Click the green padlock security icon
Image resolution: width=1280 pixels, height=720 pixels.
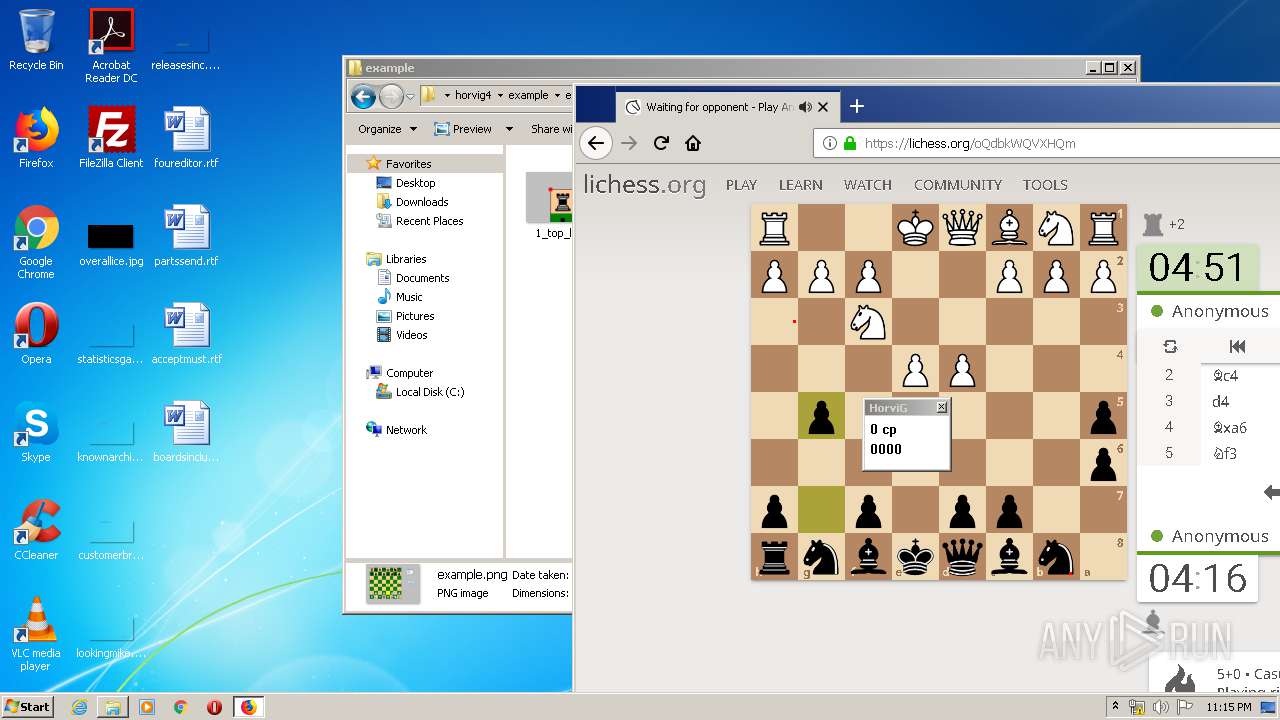tap(850, 143)
